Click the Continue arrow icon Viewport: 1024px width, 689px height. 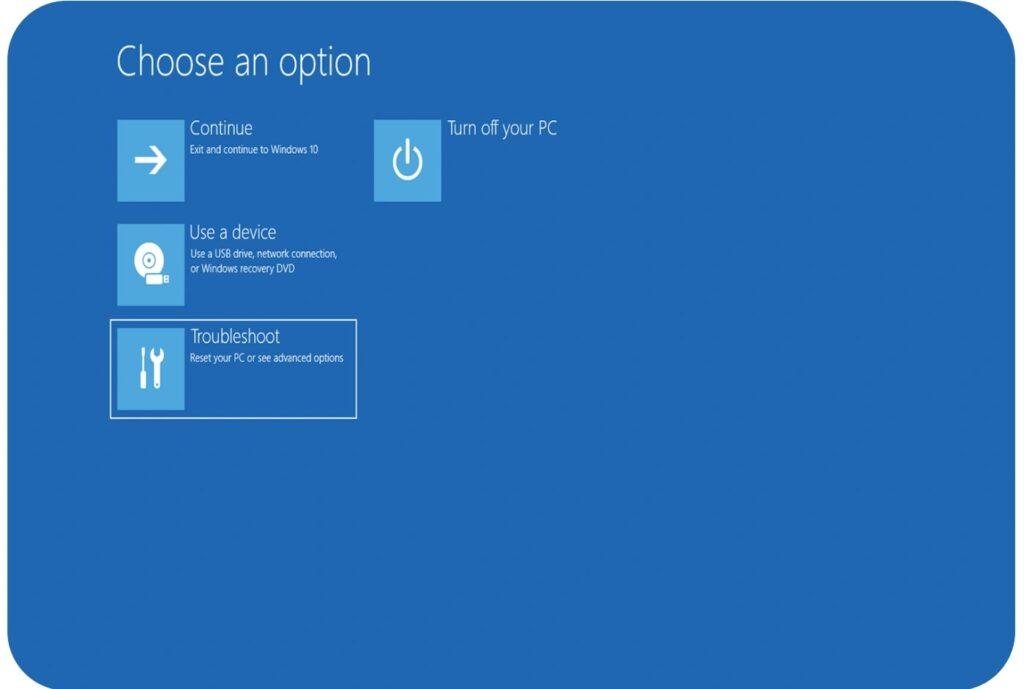[x=150, y=161]
